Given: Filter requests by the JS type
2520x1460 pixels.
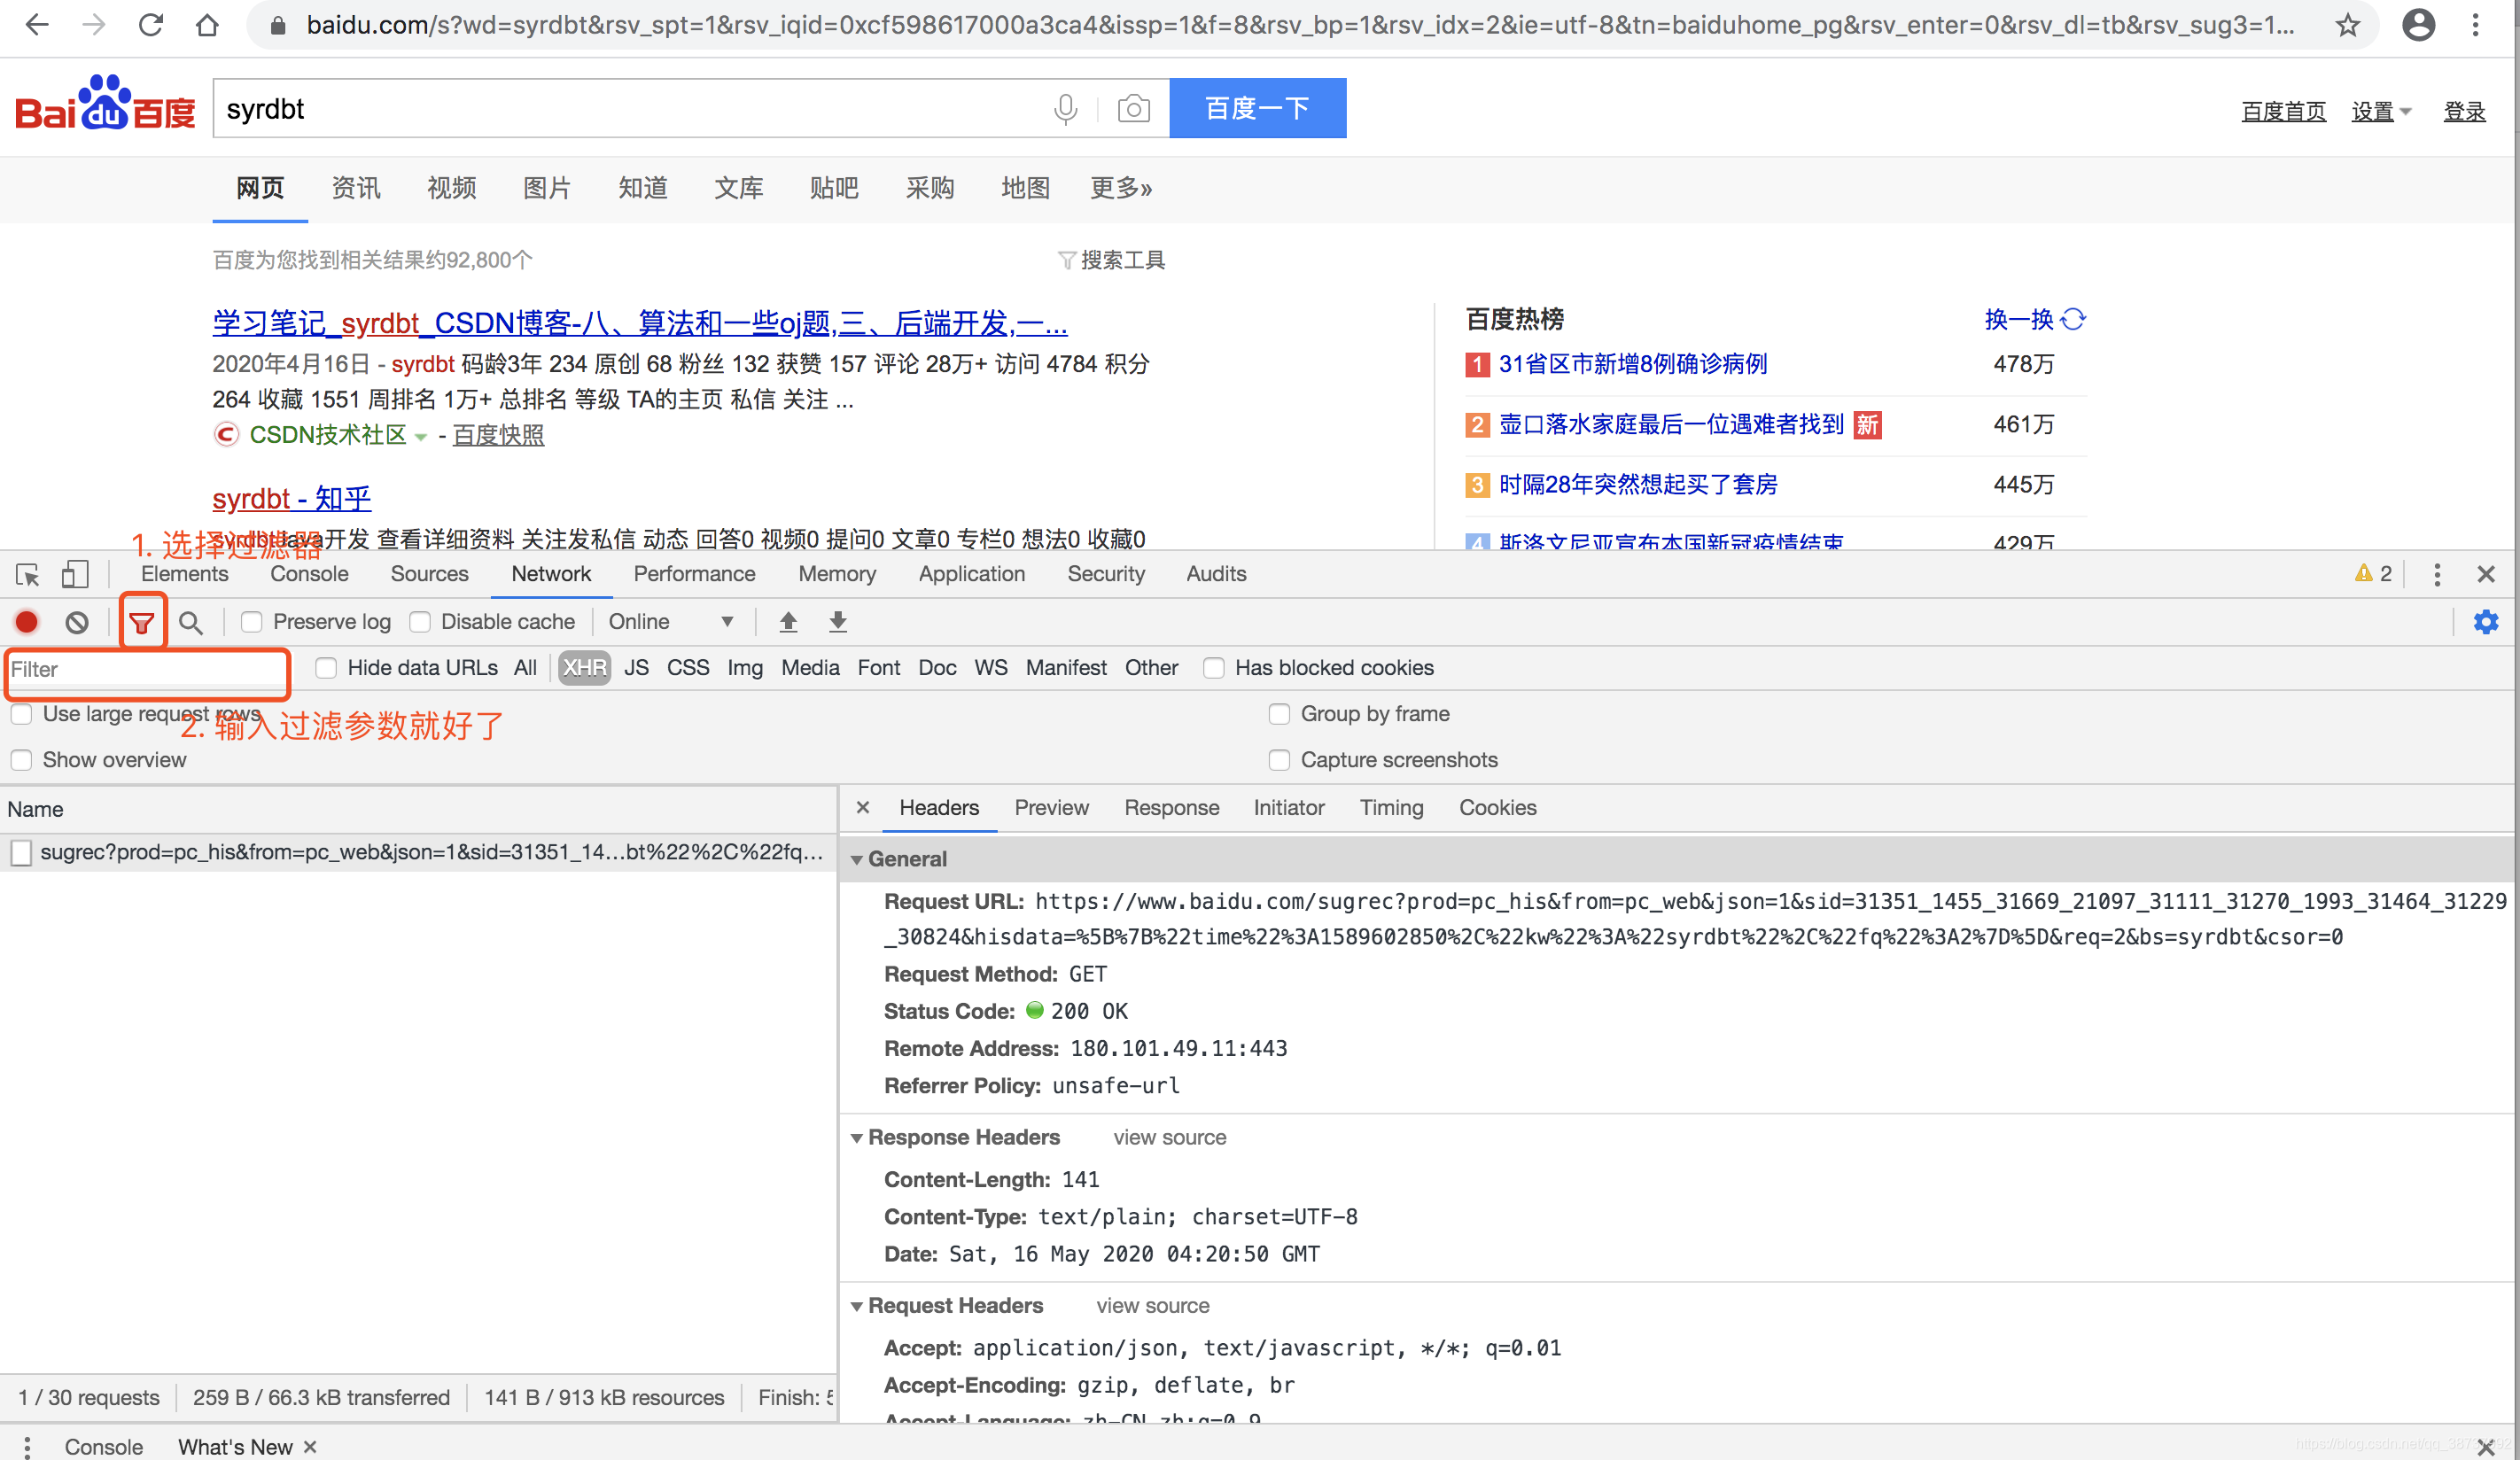Looking at the screenshot, I should (636, 668).
